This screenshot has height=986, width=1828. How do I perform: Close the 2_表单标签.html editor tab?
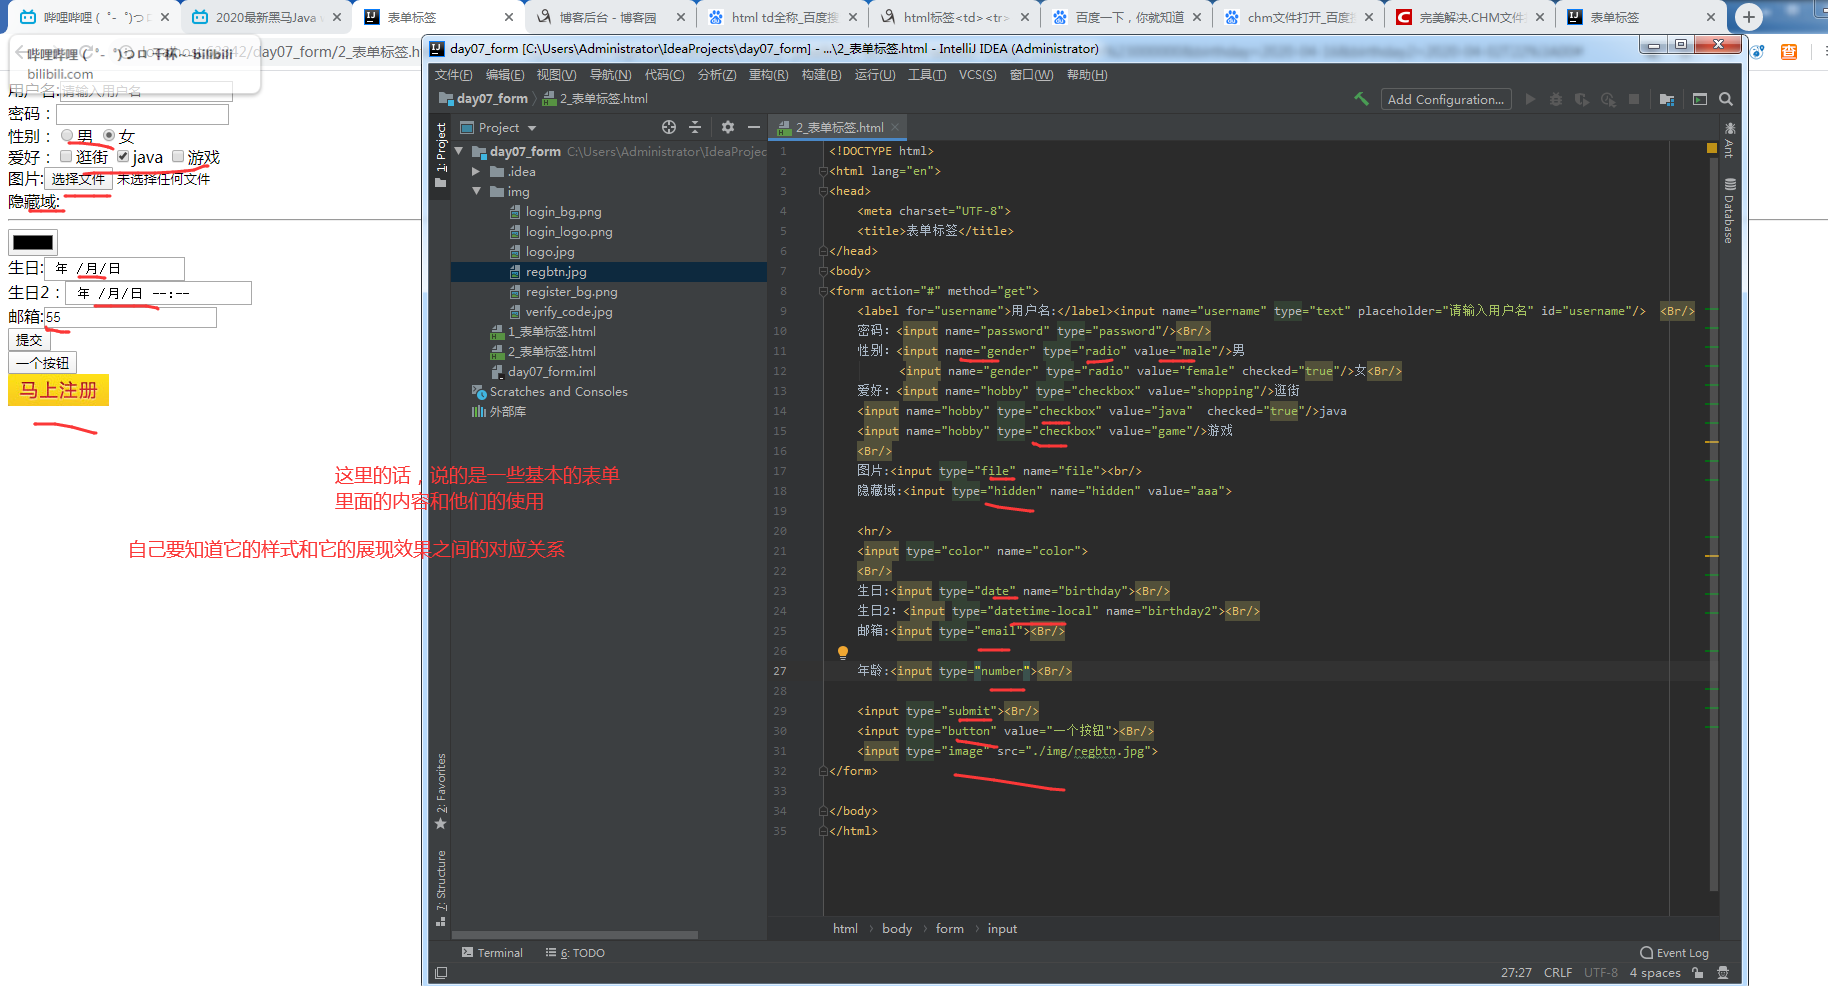point(895,127)
